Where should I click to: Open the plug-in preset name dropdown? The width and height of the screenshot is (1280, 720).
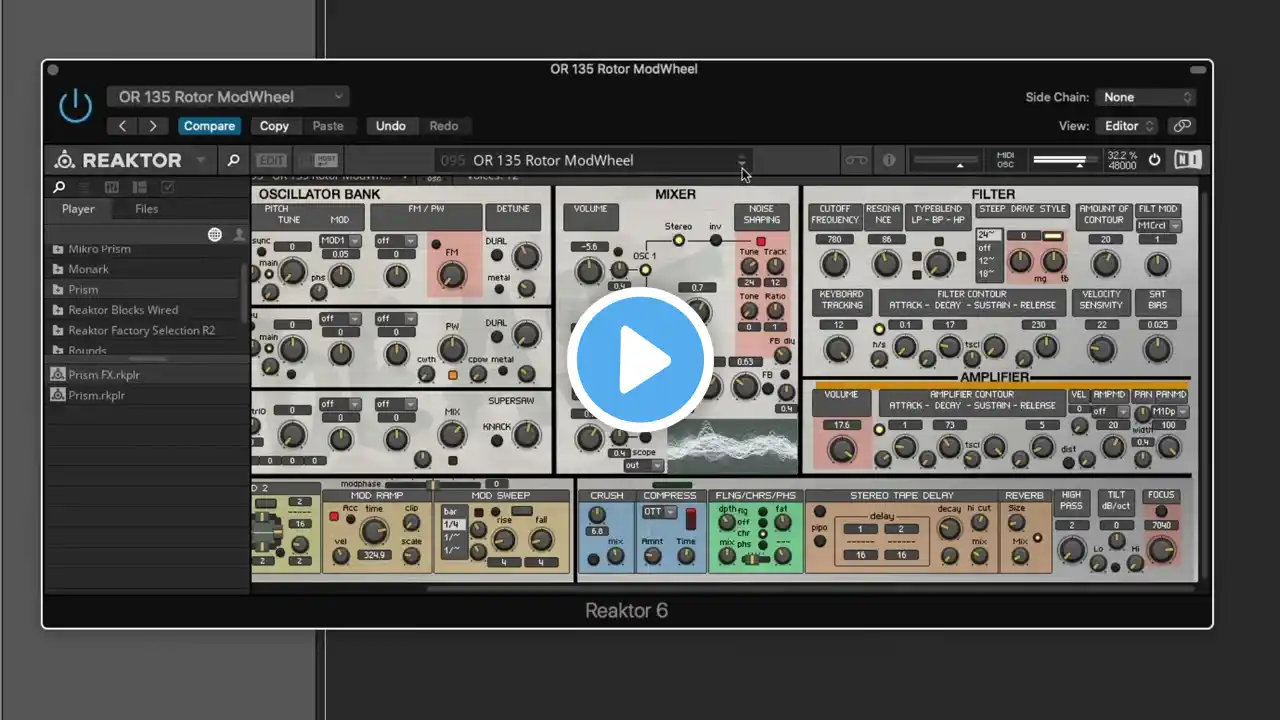(x=228, y=97)
